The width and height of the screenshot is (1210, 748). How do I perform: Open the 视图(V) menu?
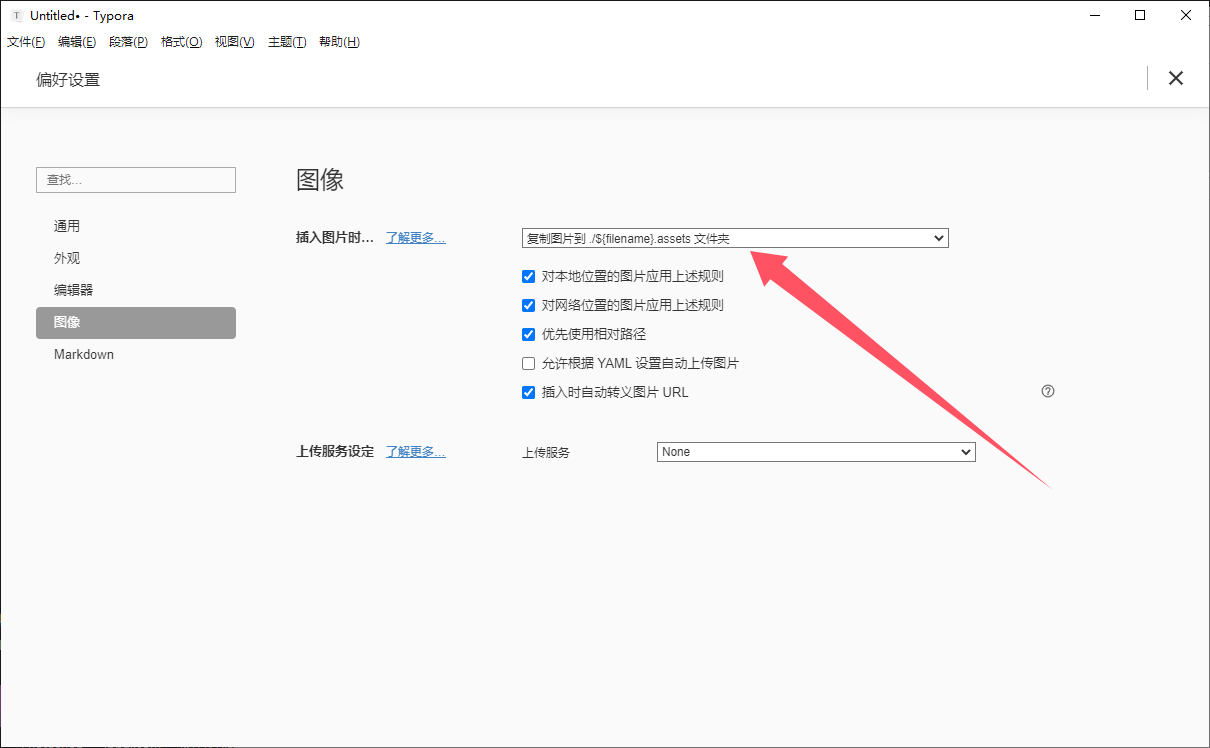(x=235, y=42)
